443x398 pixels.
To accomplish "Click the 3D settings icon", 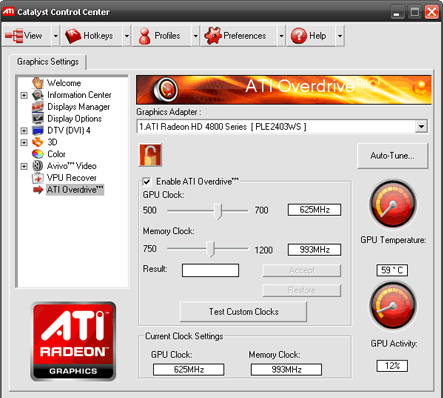I will click(38, 142).
